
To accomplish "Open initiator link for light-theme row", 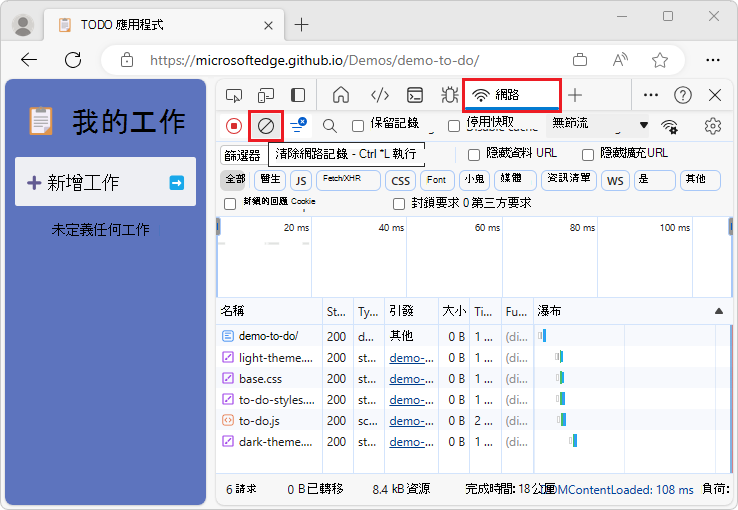I will pos(411,358).
